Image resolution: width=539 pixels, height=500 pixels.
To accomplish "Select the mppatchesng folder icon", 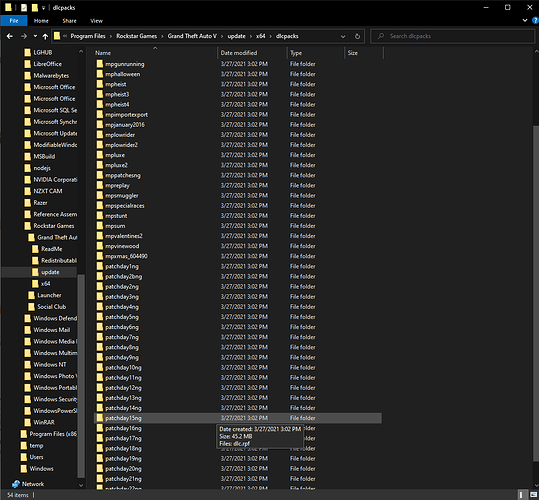I will [x=100, y=175].
